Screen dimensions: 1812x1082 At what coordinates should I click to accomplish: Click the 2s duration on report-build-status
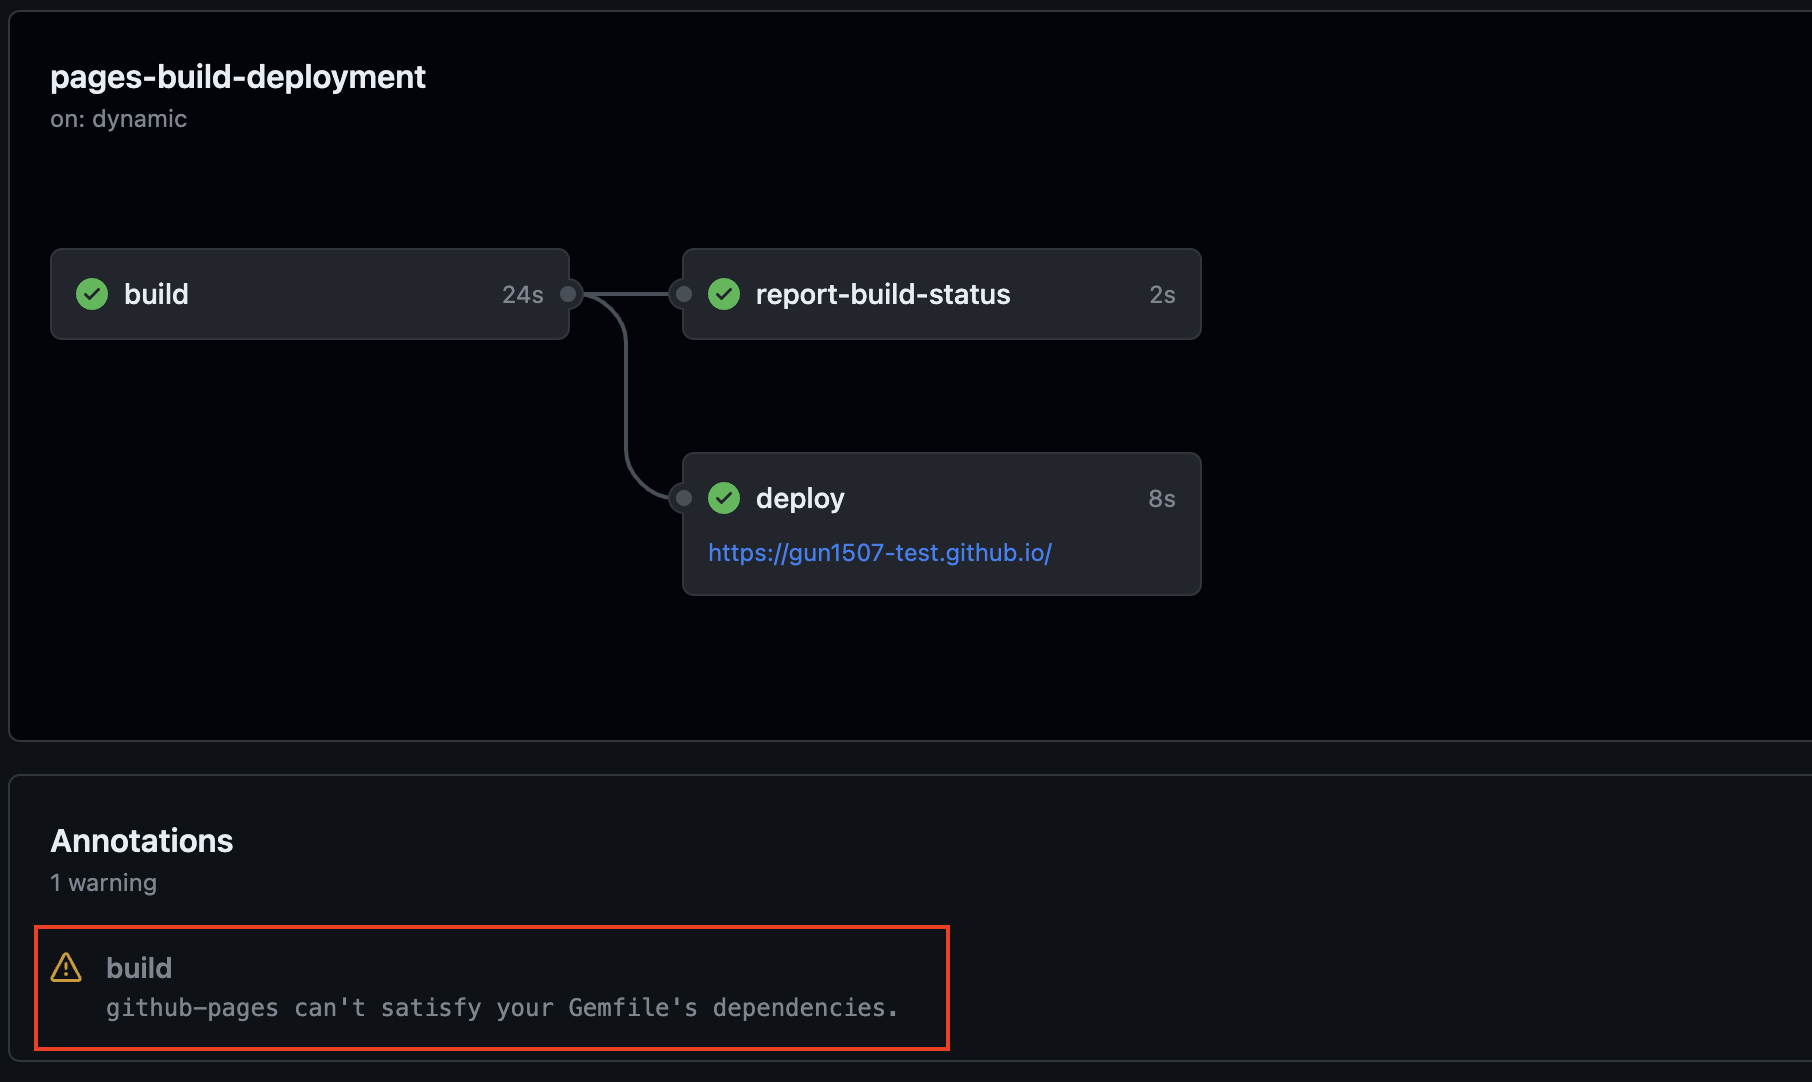1162,295
